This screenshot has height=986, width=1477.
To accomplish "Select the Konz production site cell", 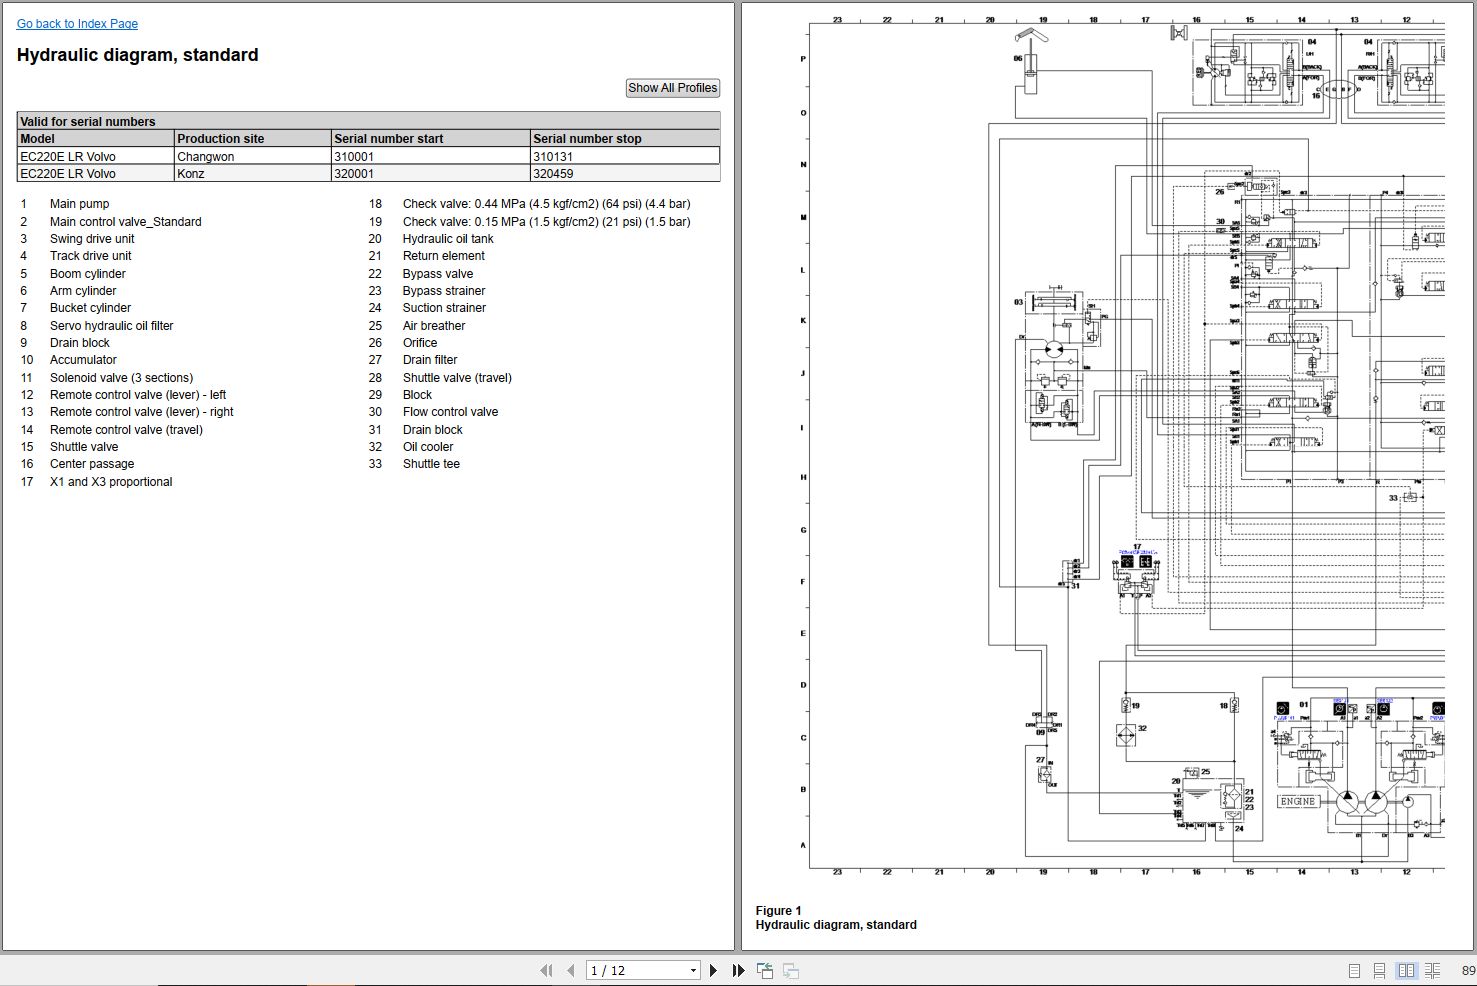I will point(253,173).
